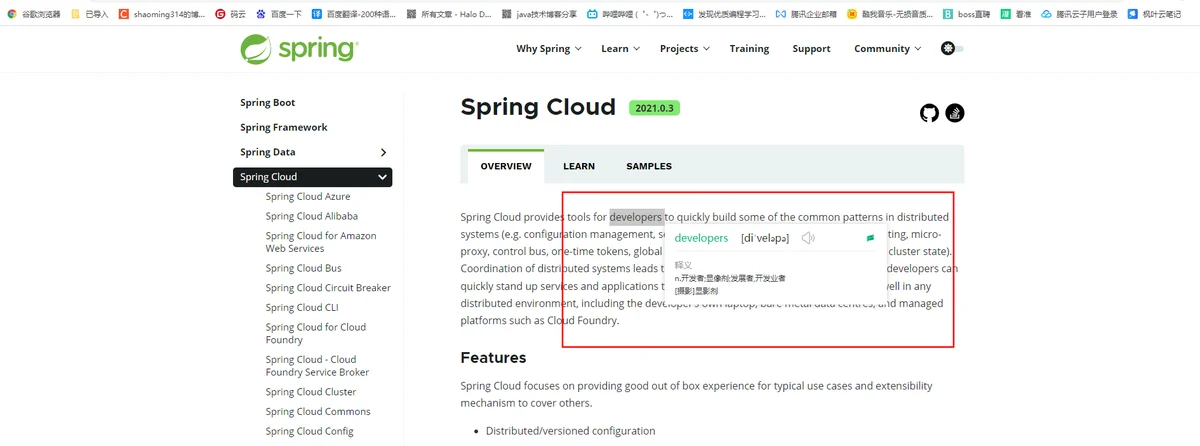Open Spring Cloud CLI project

[x=302, y=307]
